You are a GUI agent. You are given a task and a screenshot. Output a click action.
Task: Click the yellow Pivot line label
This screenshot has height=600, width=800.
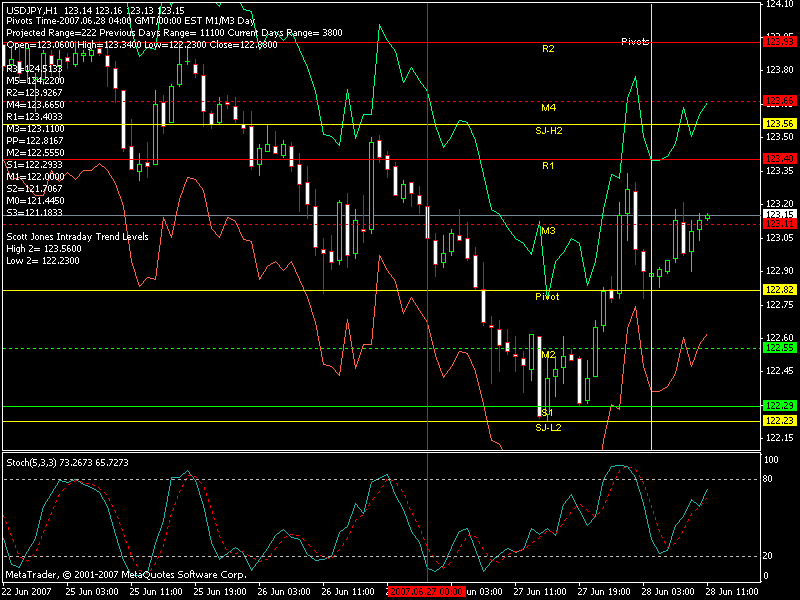(547, 297)
